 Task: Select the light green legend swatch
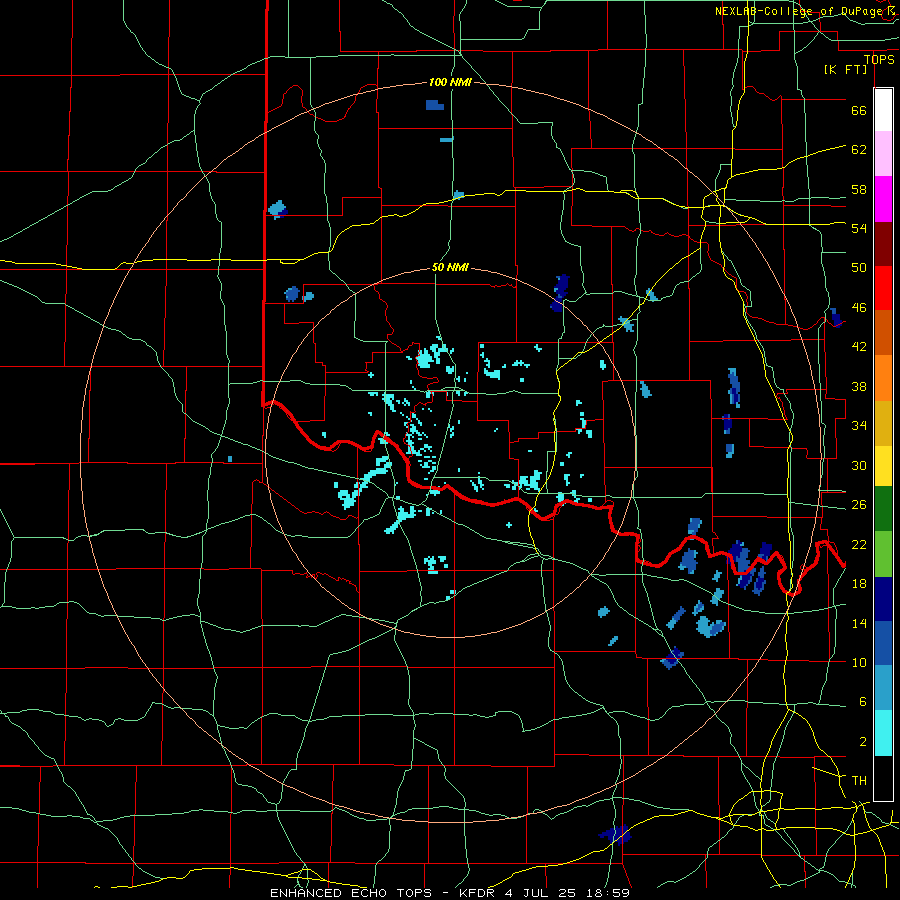pos(883,554)
